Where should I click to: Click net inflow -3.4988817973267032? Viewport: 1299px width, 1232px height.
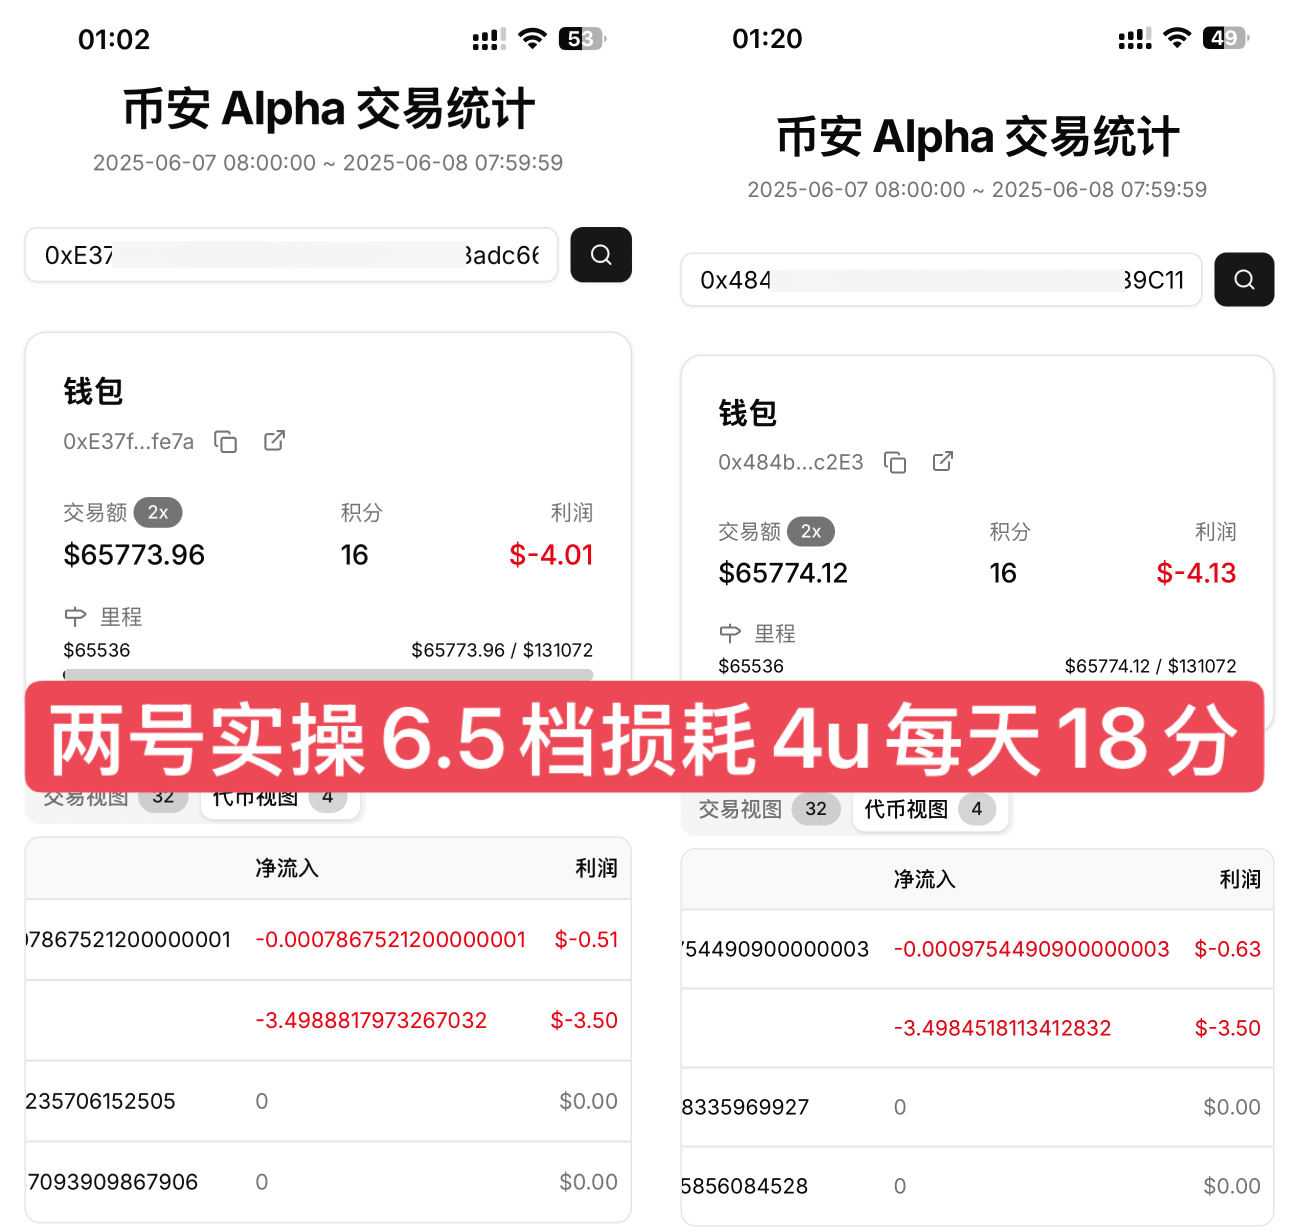click(371, 1020)
